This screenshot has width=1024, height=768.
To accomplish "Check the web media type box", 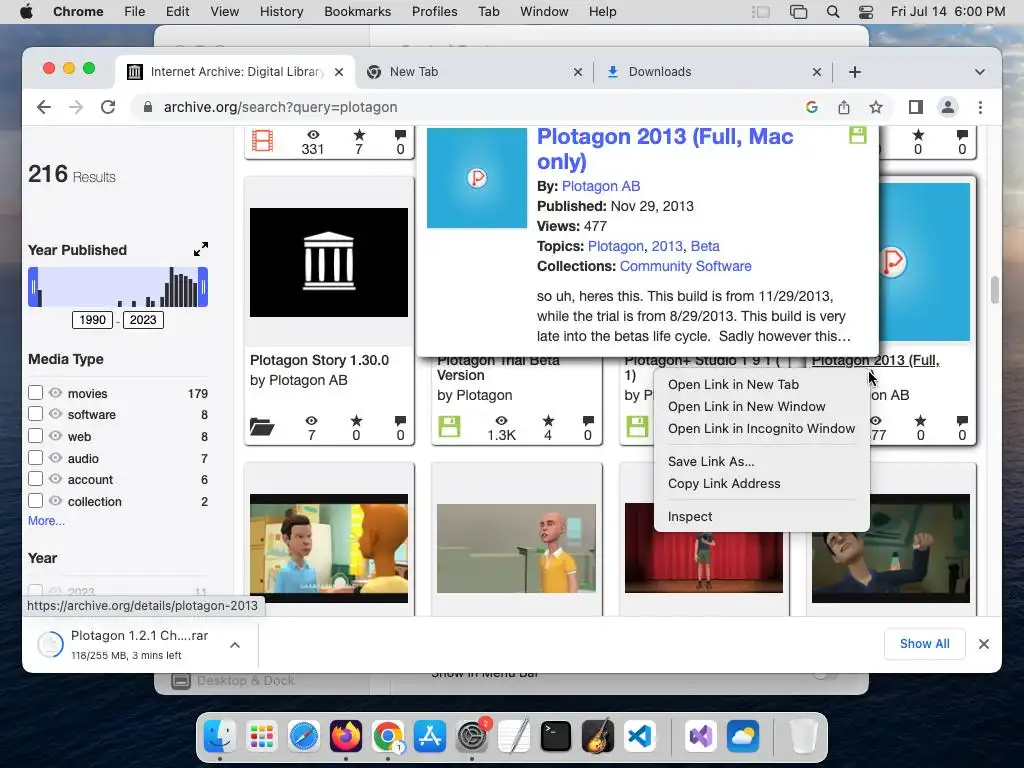I will coord(35,436).
